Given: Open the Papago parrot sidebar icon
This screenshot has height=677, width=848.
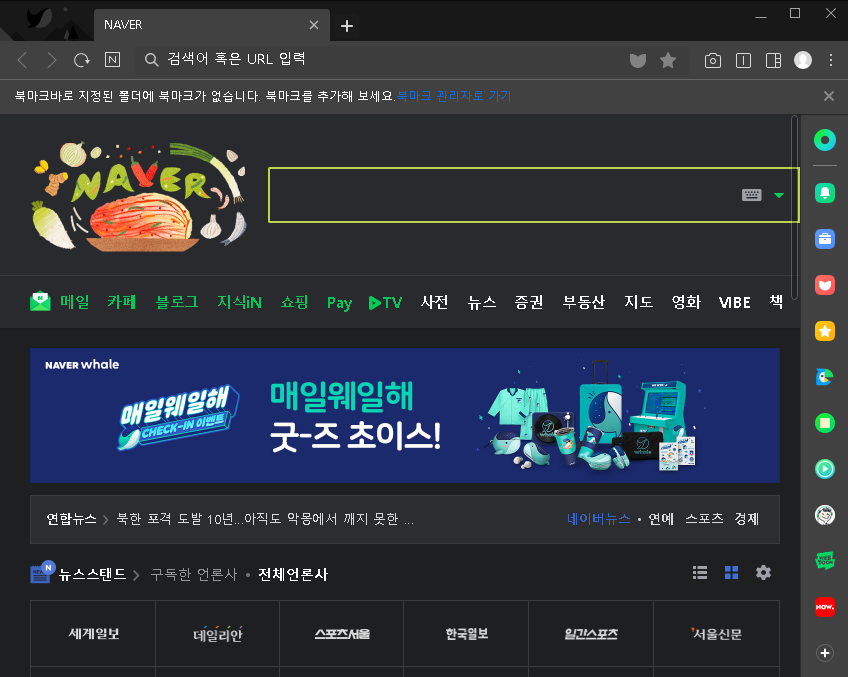Looking at the screenshot, I should [825, 377].
